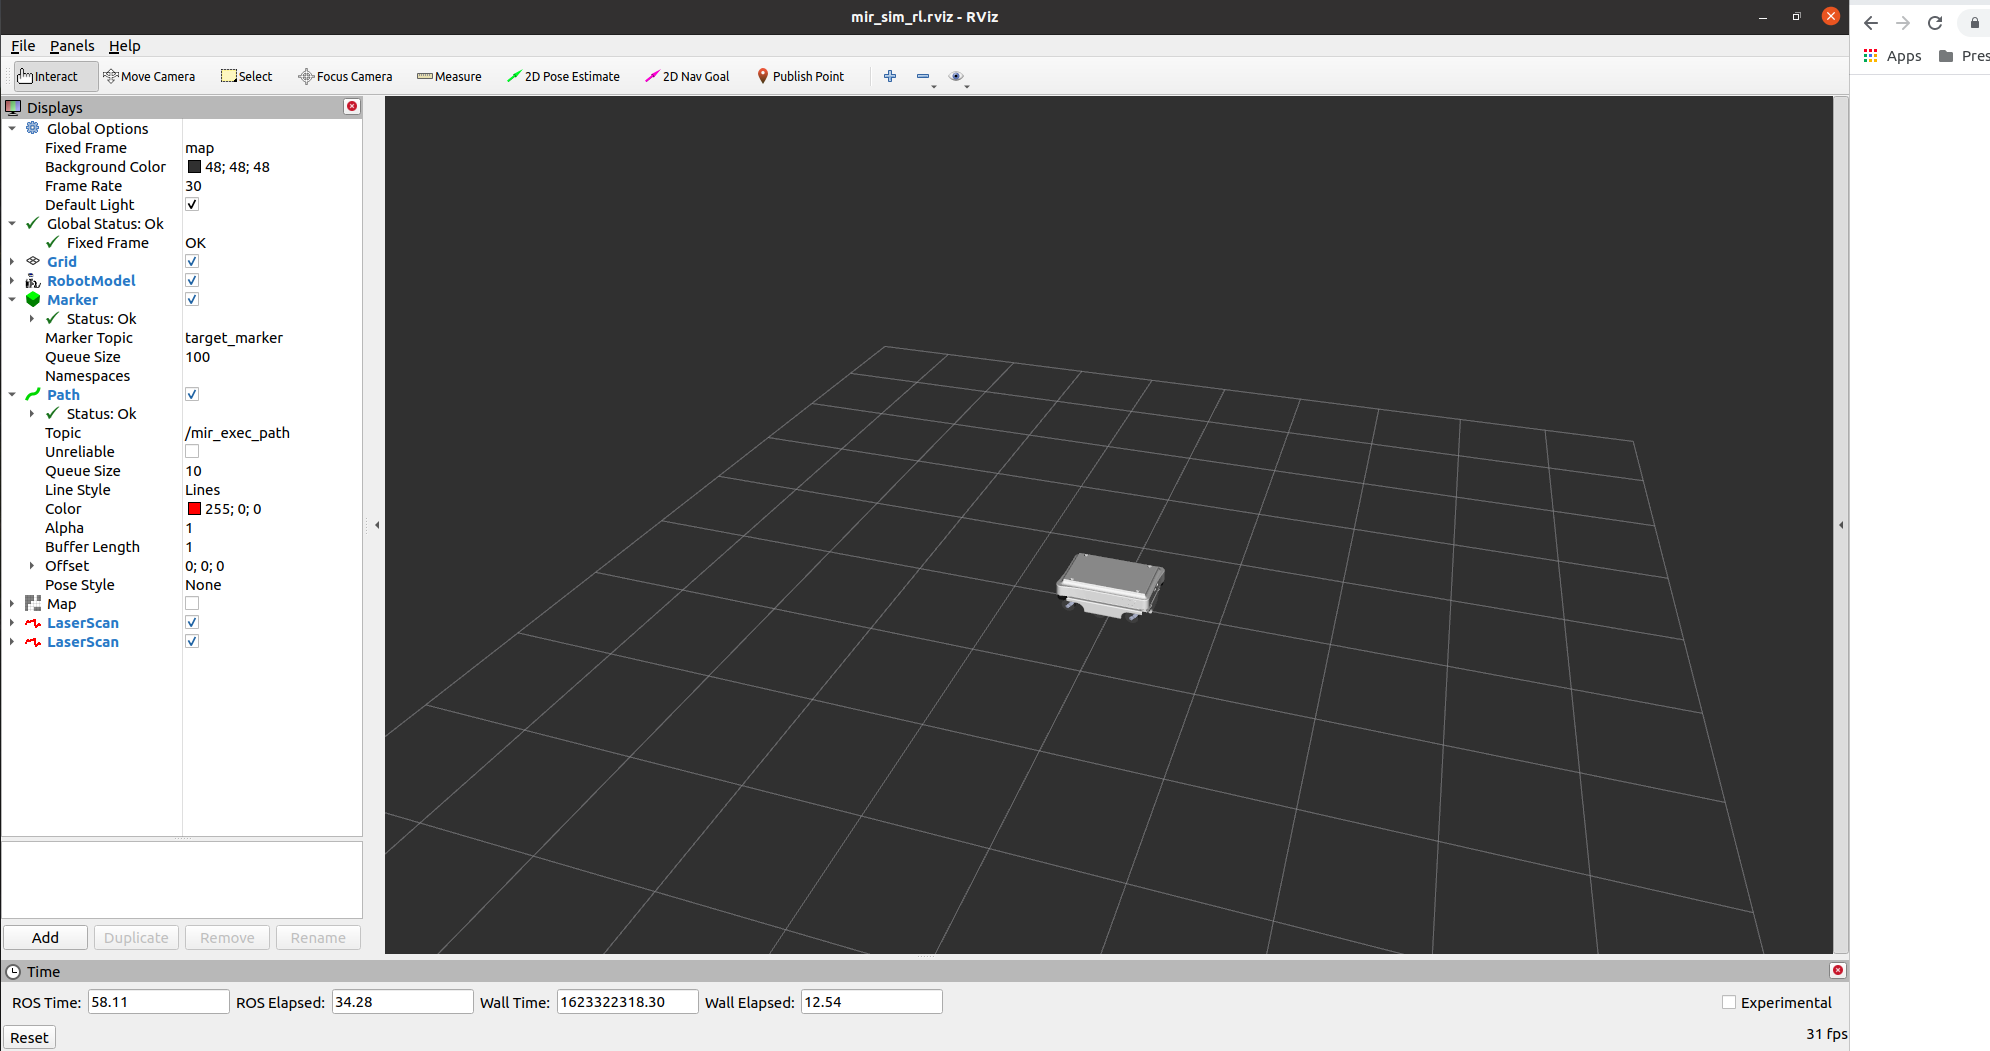
Task: Click browser reload button
Action: point(1935,23)
